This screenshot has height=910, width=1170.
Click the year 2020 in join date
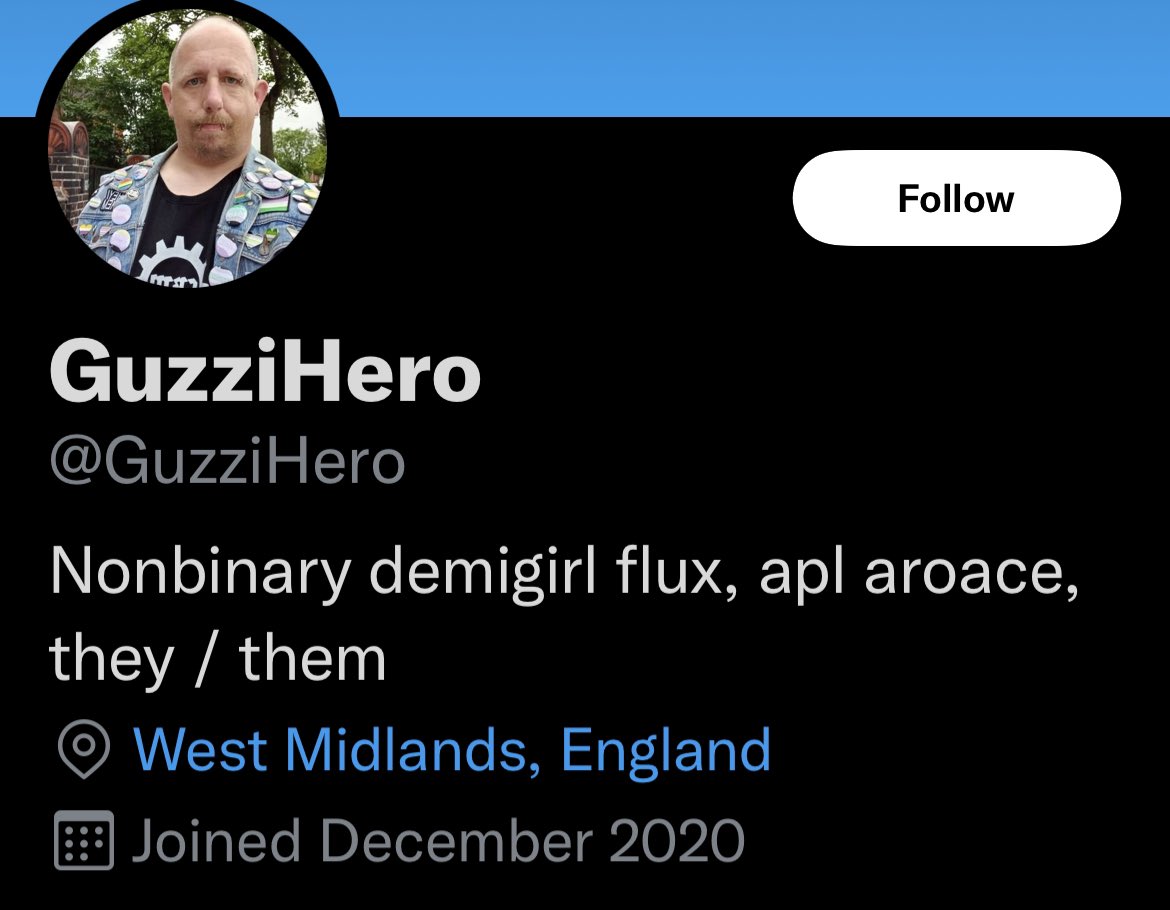click(677, 841)
